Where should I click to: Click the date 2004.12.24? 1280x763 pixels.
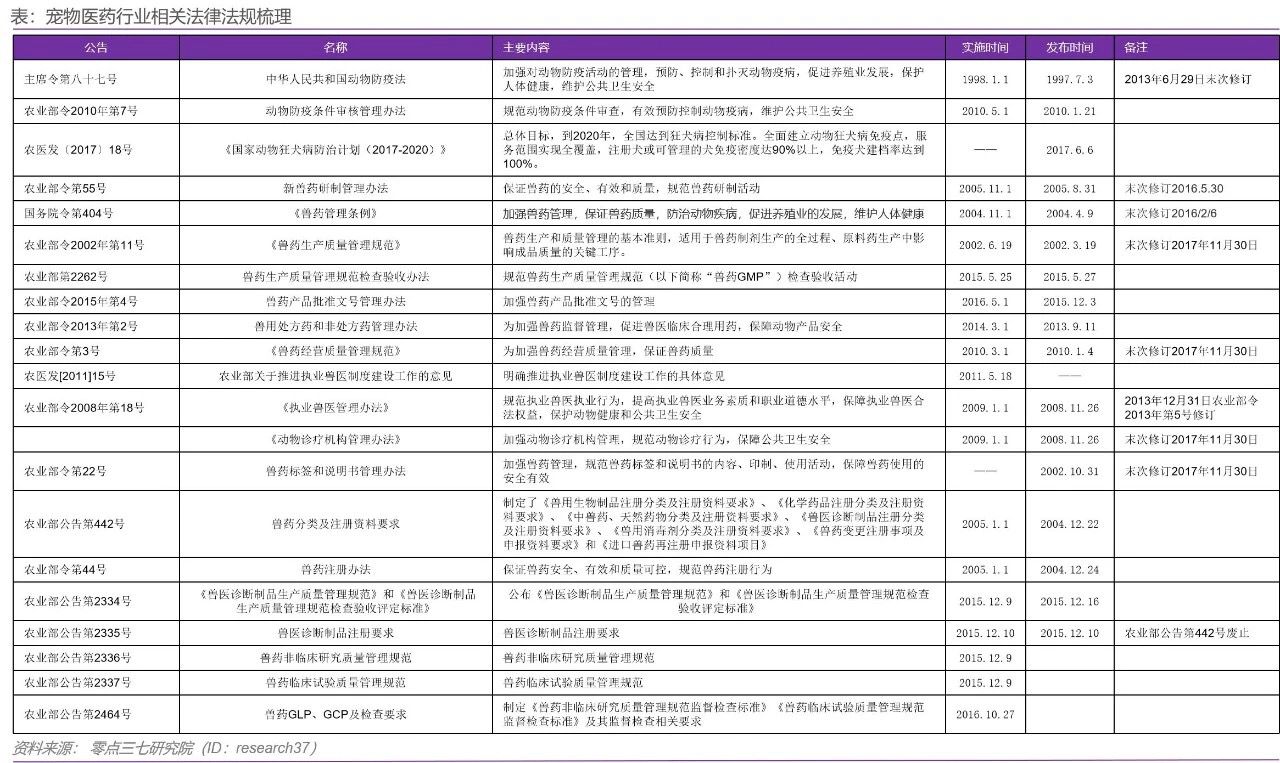pos(1069,569)
